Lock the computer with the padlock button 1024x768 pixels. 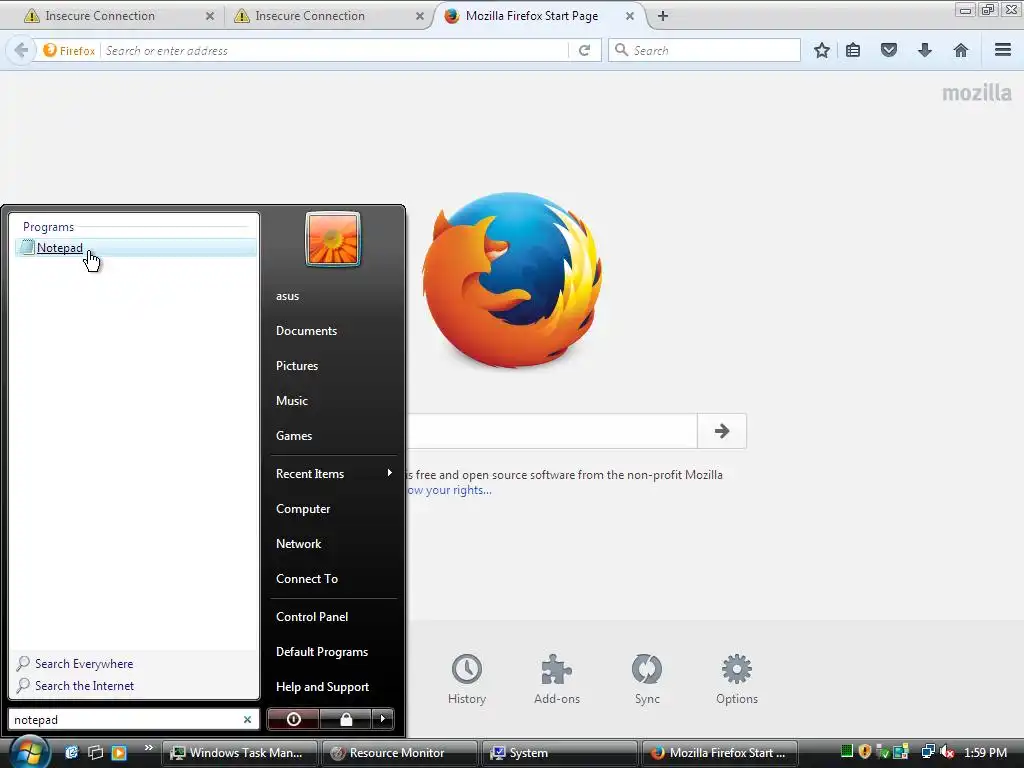[345, 719]
